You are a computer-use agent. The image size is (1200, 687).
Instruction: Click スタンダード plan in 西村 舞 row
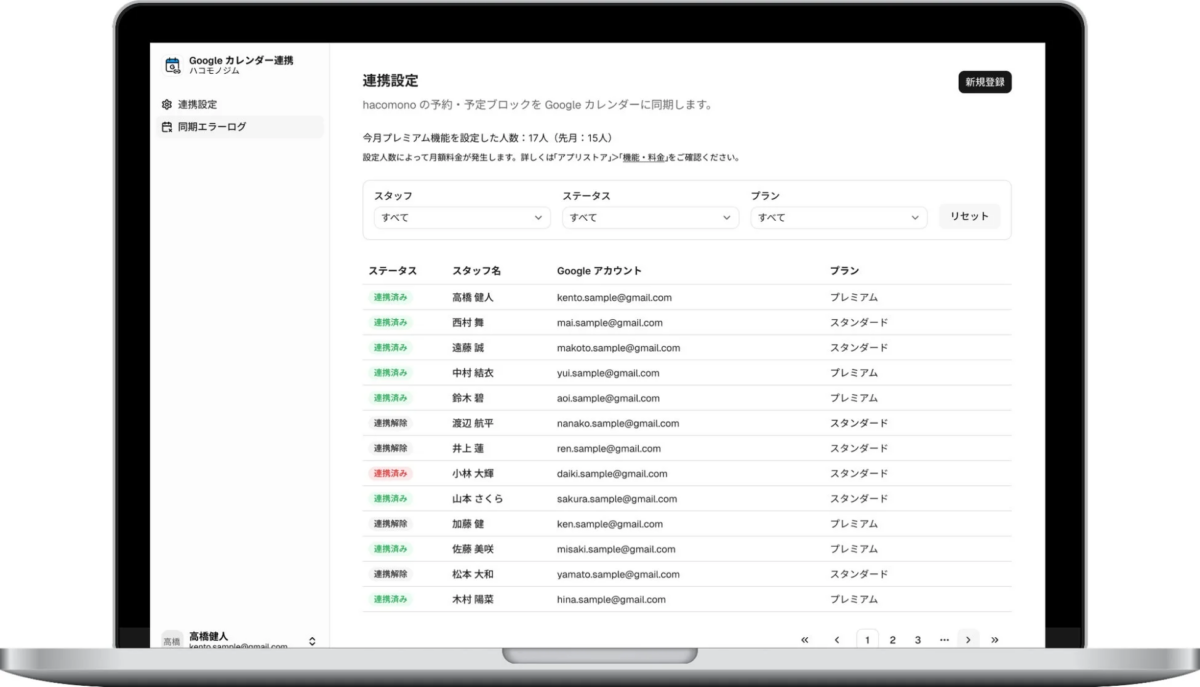859,322
